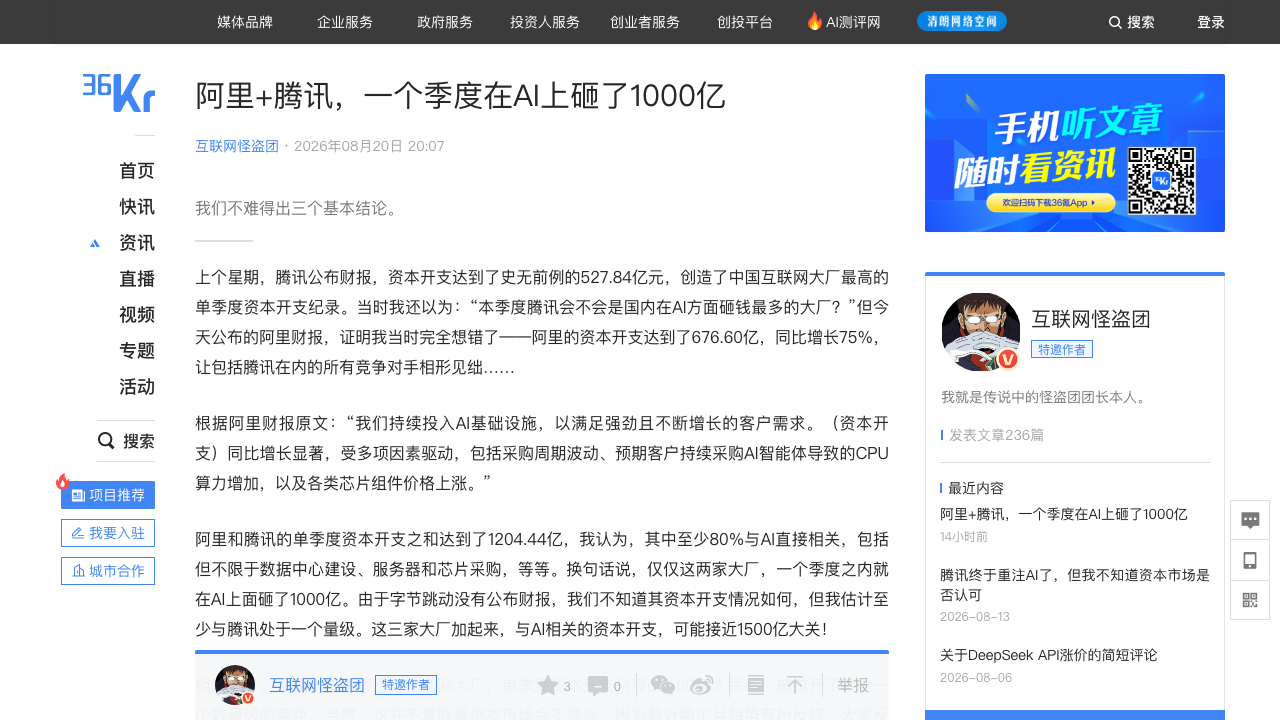Image resolution: width=1280 pixels, height=720 pixels.
Task: Open the QR code icon on the right edge
Action: click(1250, 600)
